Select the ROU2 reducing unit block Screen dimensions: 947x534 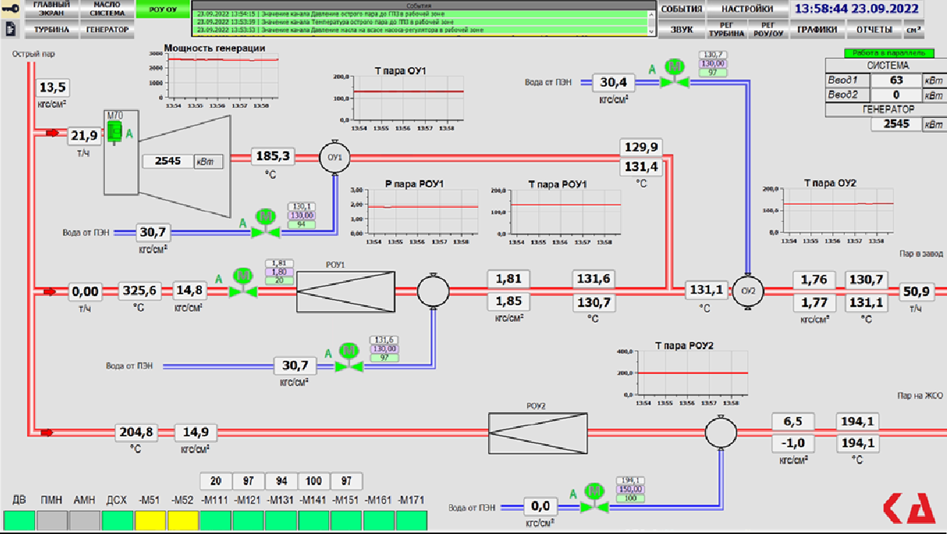[538, 433]
